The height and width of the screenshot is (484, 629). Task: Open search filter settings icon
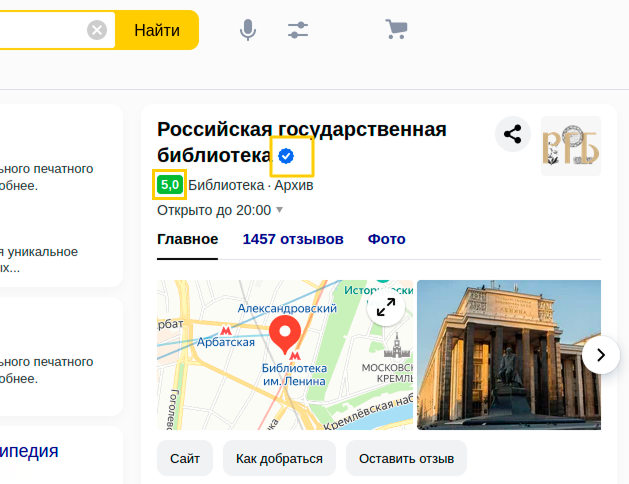pos(298,30)
